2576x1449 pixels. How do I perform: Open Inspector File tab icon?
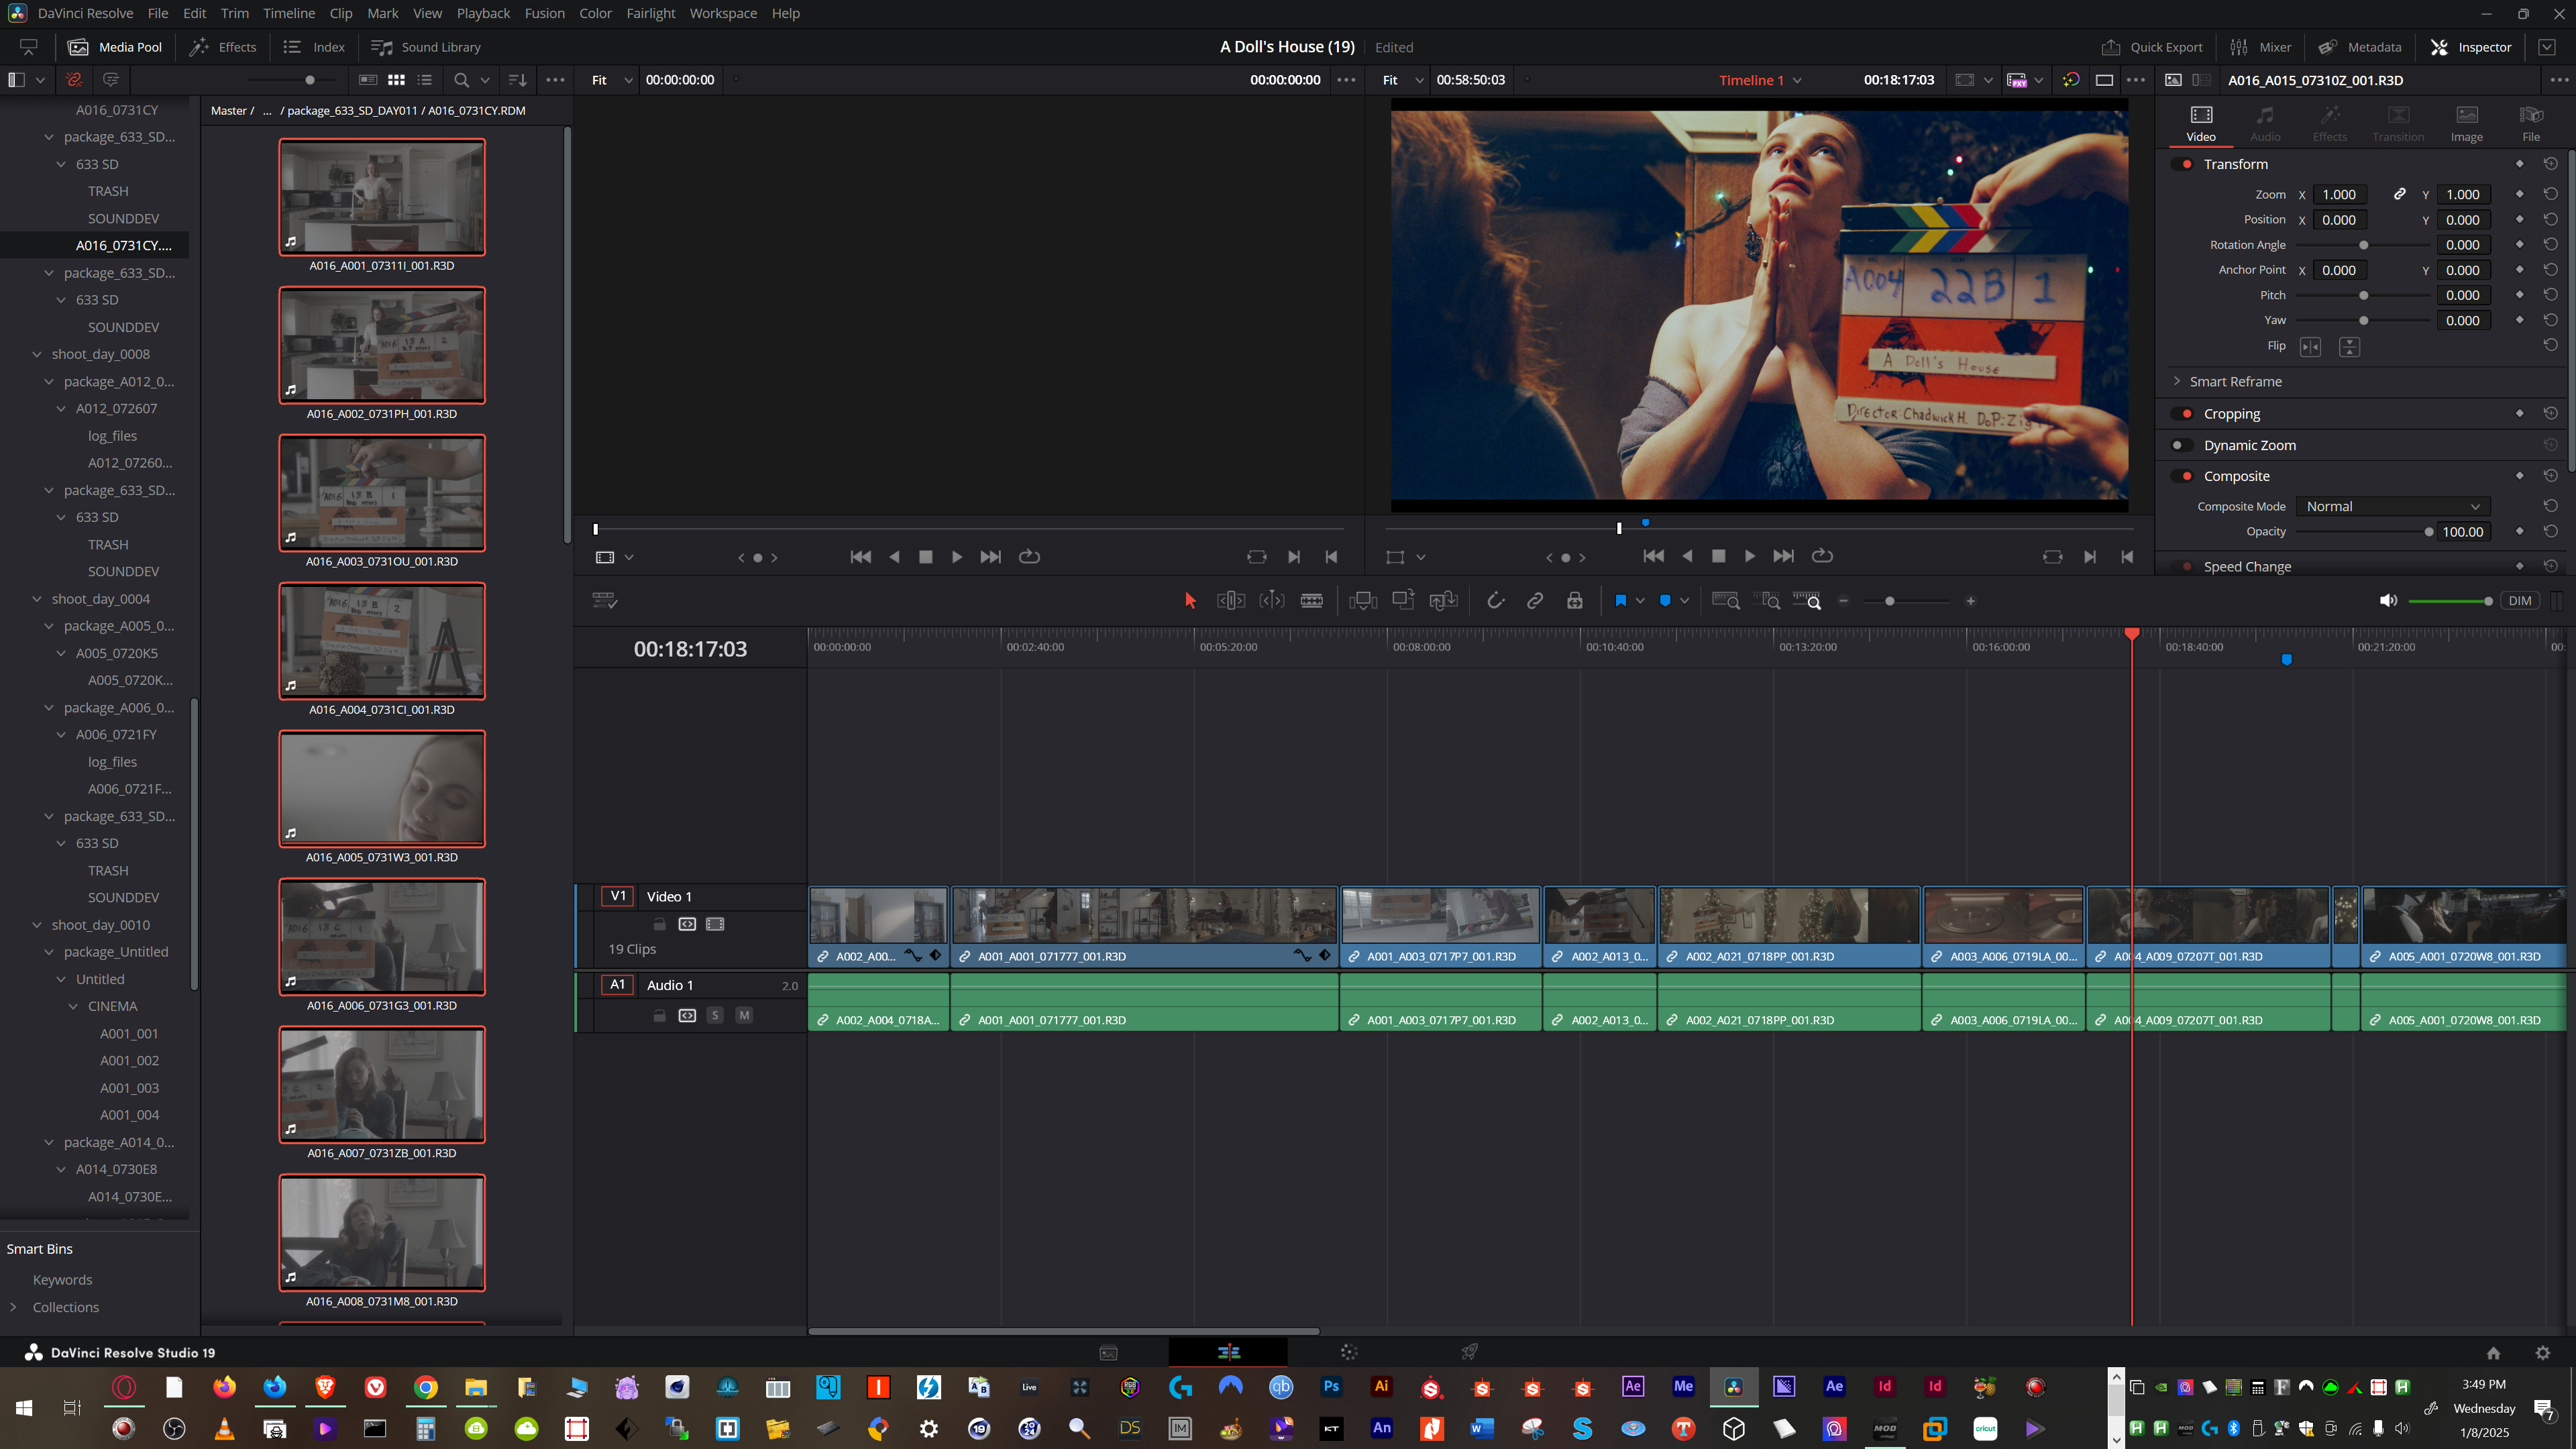pyautogui.click(x=2531, y=124)
